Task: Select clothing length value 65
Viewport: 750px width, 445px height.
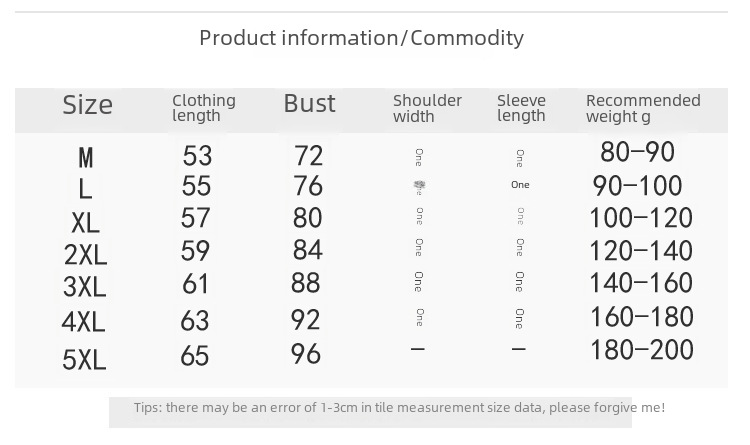Action: tap(195, 356)
